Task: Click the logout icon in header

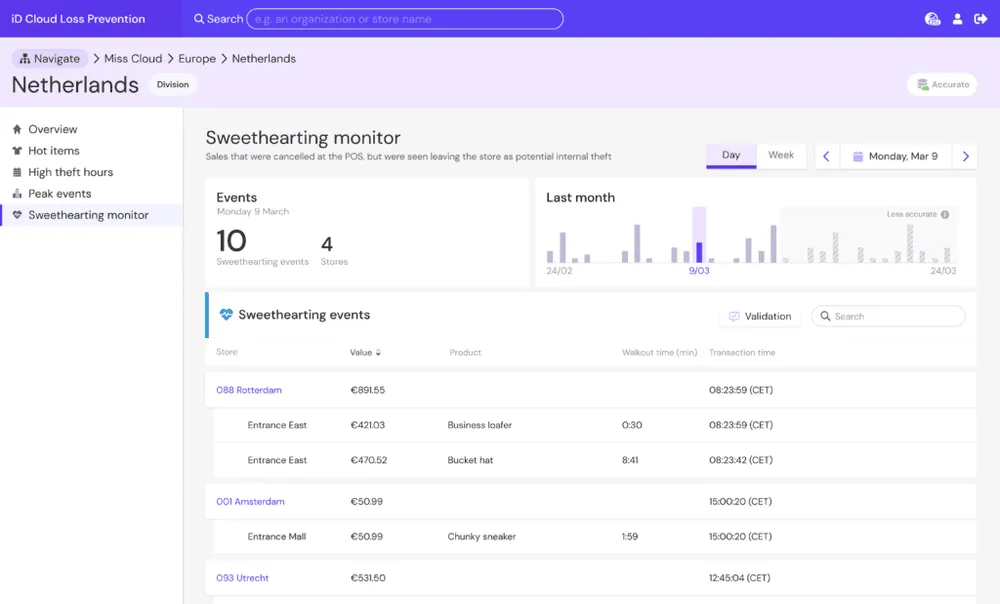Action: pos(981,19)
